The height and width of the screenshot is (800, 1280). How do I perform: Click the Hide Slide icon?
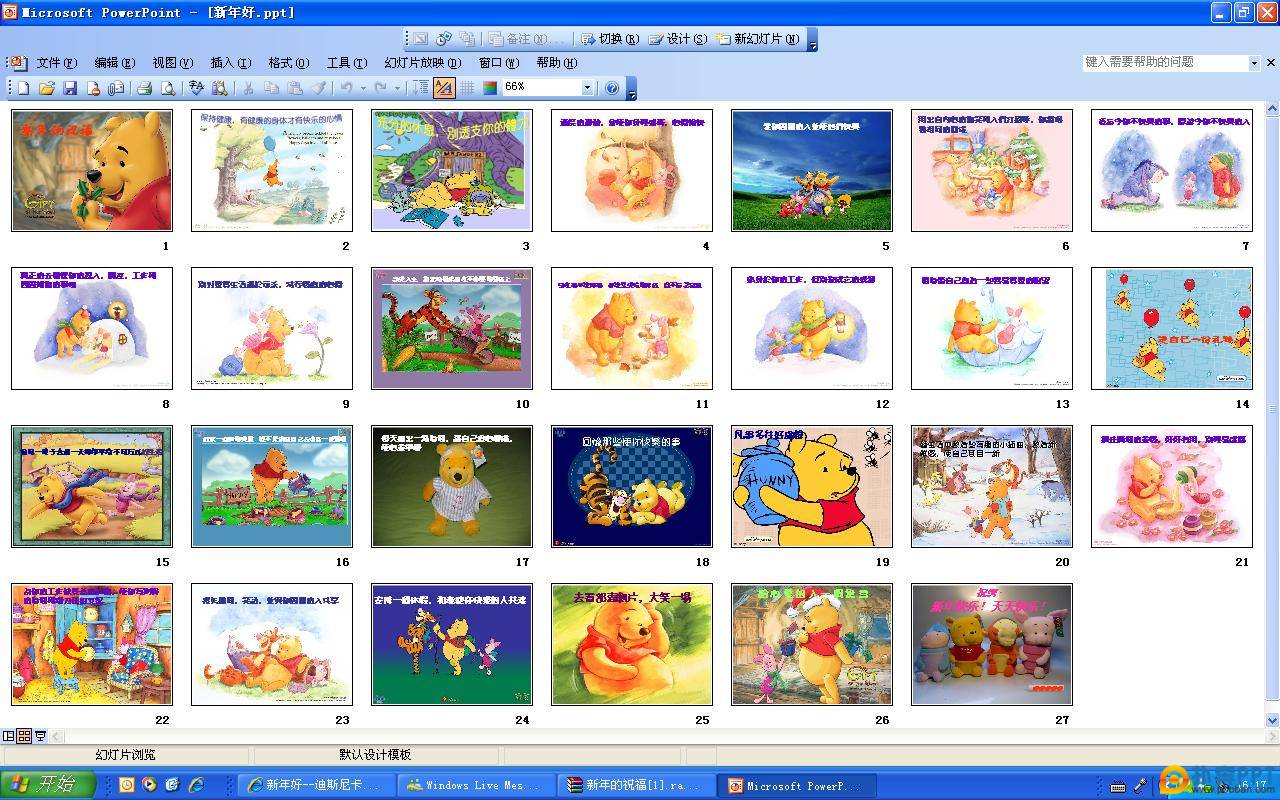point(420,39)
